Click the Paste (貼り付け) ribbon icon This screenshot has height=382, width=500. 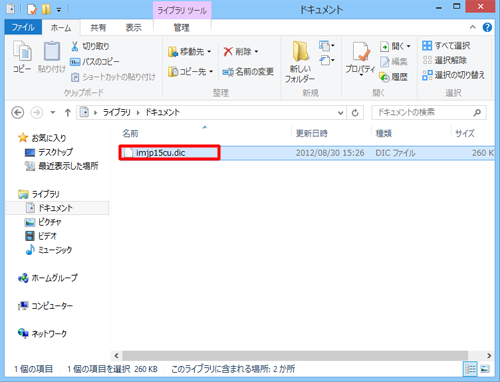[x=52, y=57]
